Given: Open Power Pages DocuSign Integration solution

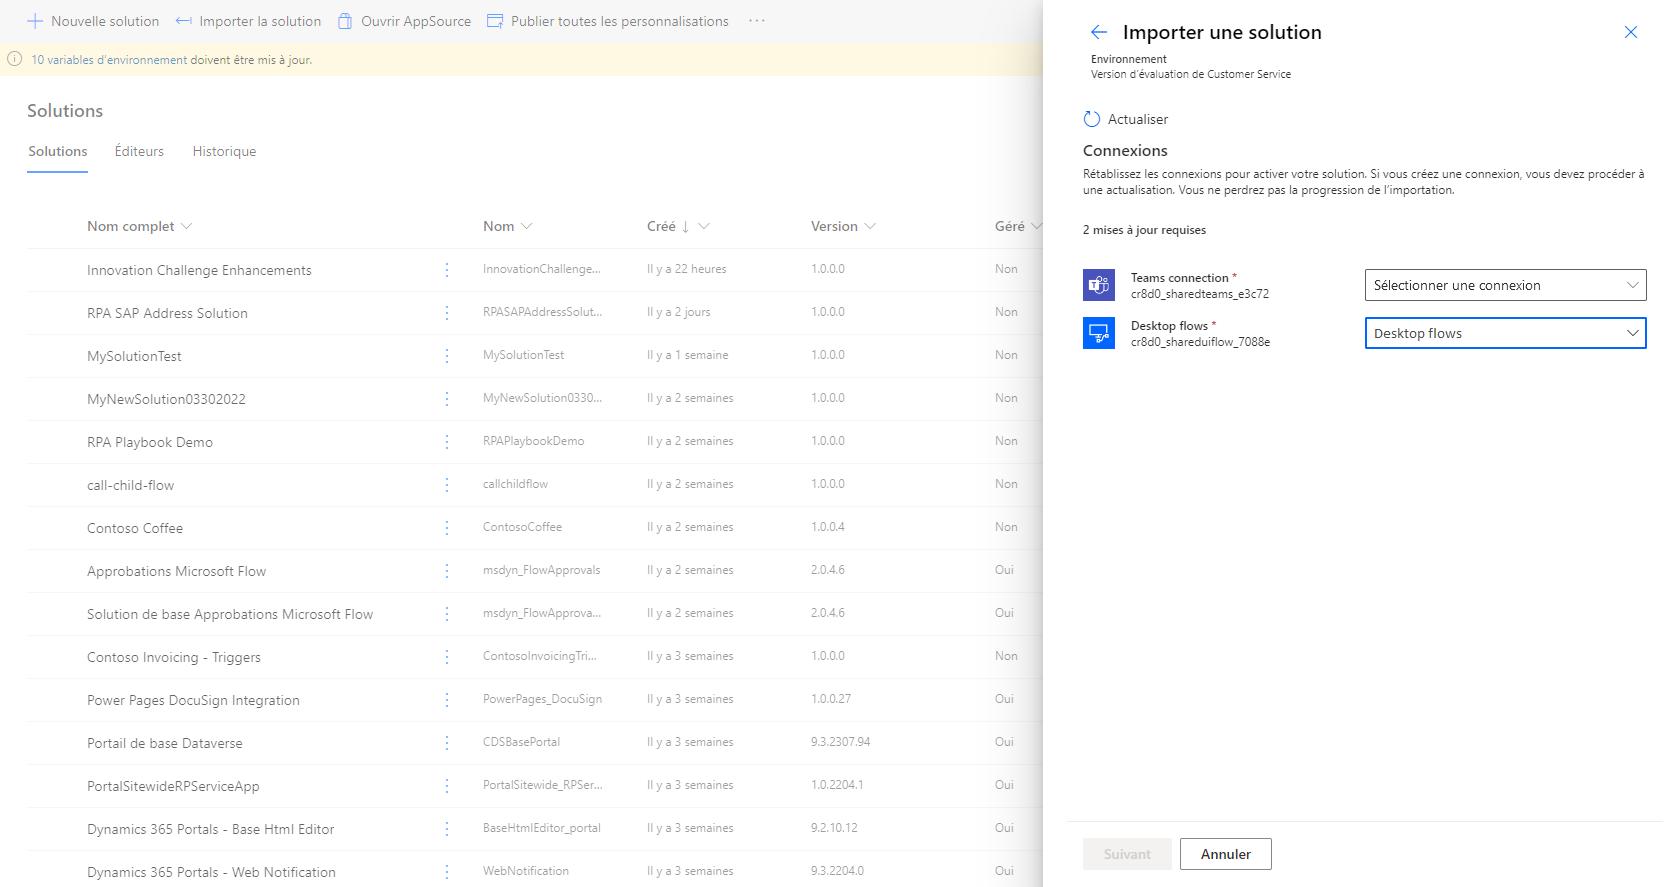Looking at the screenshot, I should click(x=193, y=700).
